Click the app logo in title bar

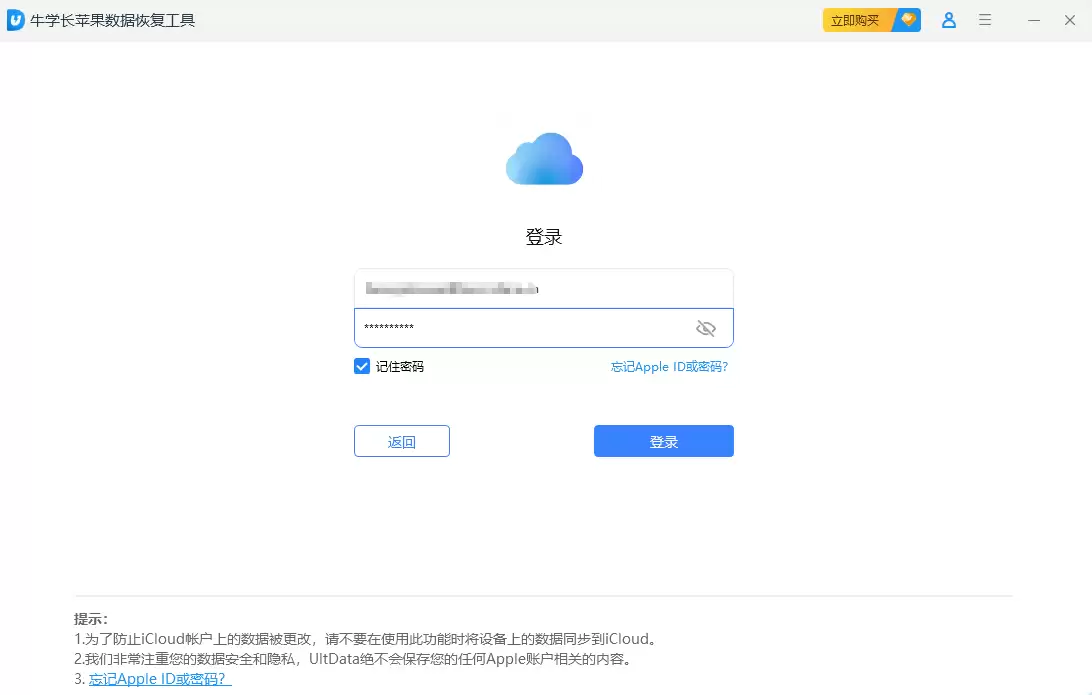pos(15,20)
